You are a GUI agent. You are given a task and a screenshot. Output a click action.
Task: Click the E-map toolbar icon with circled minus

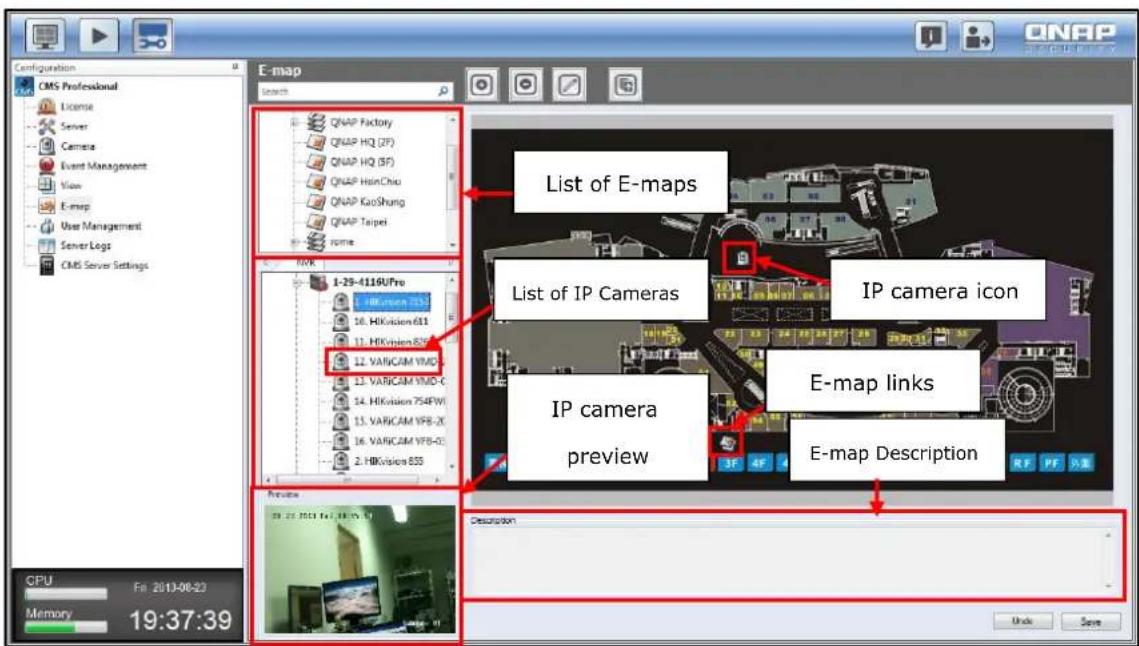click(527, 85)
